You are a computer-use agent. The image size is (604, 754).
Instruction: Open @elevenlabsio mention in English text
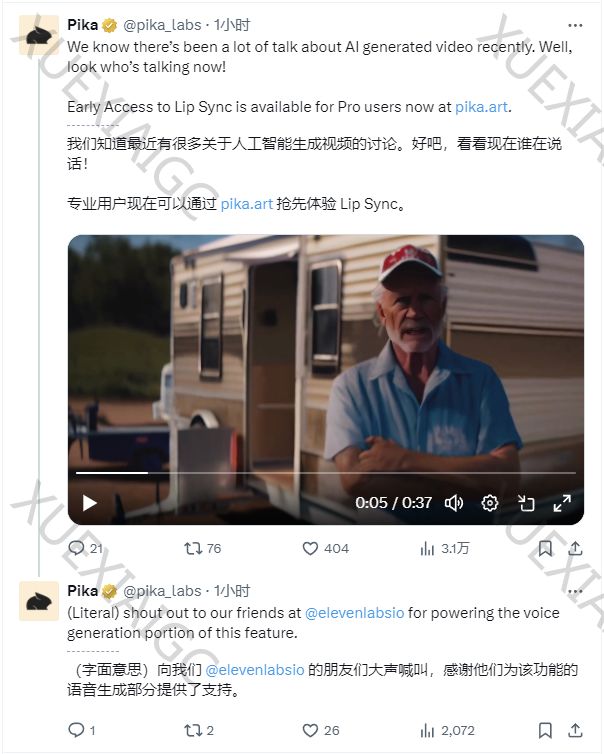(x=354, y=612)
